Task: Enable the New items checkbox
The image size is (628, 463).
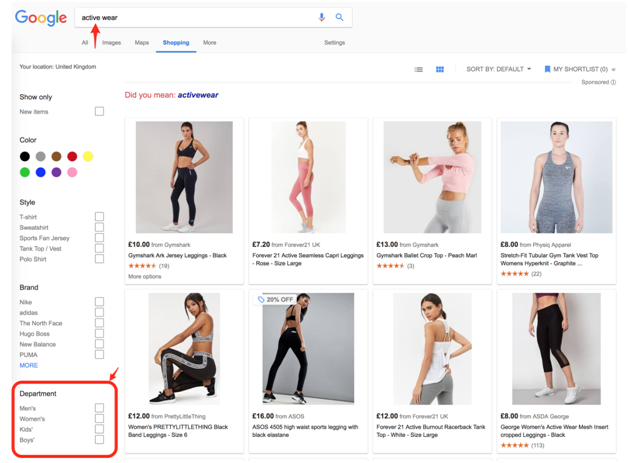Action: pos(99,112)
